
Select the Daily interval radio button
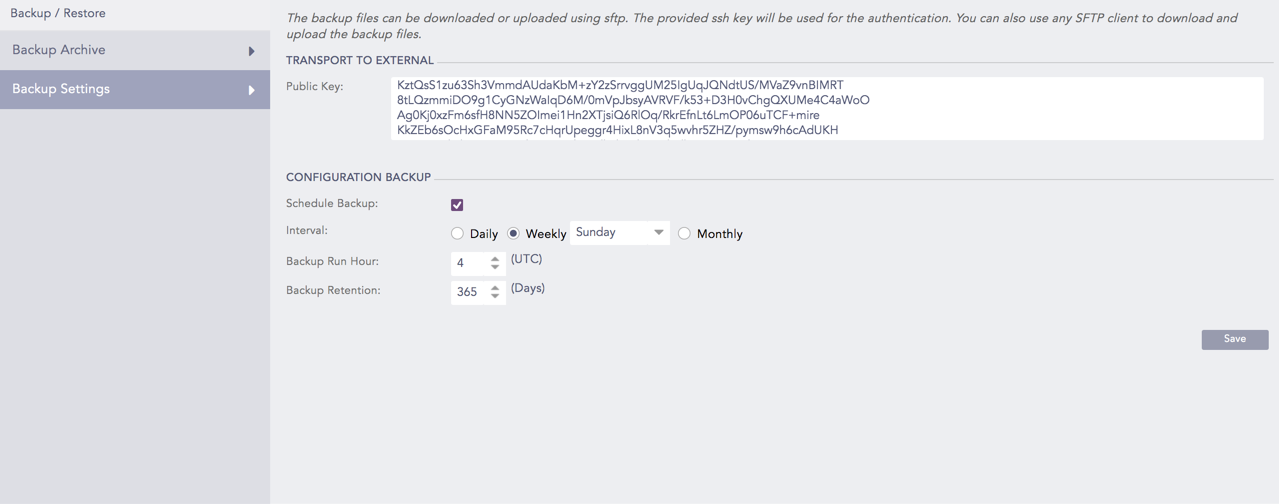click(x=457, y=234)
